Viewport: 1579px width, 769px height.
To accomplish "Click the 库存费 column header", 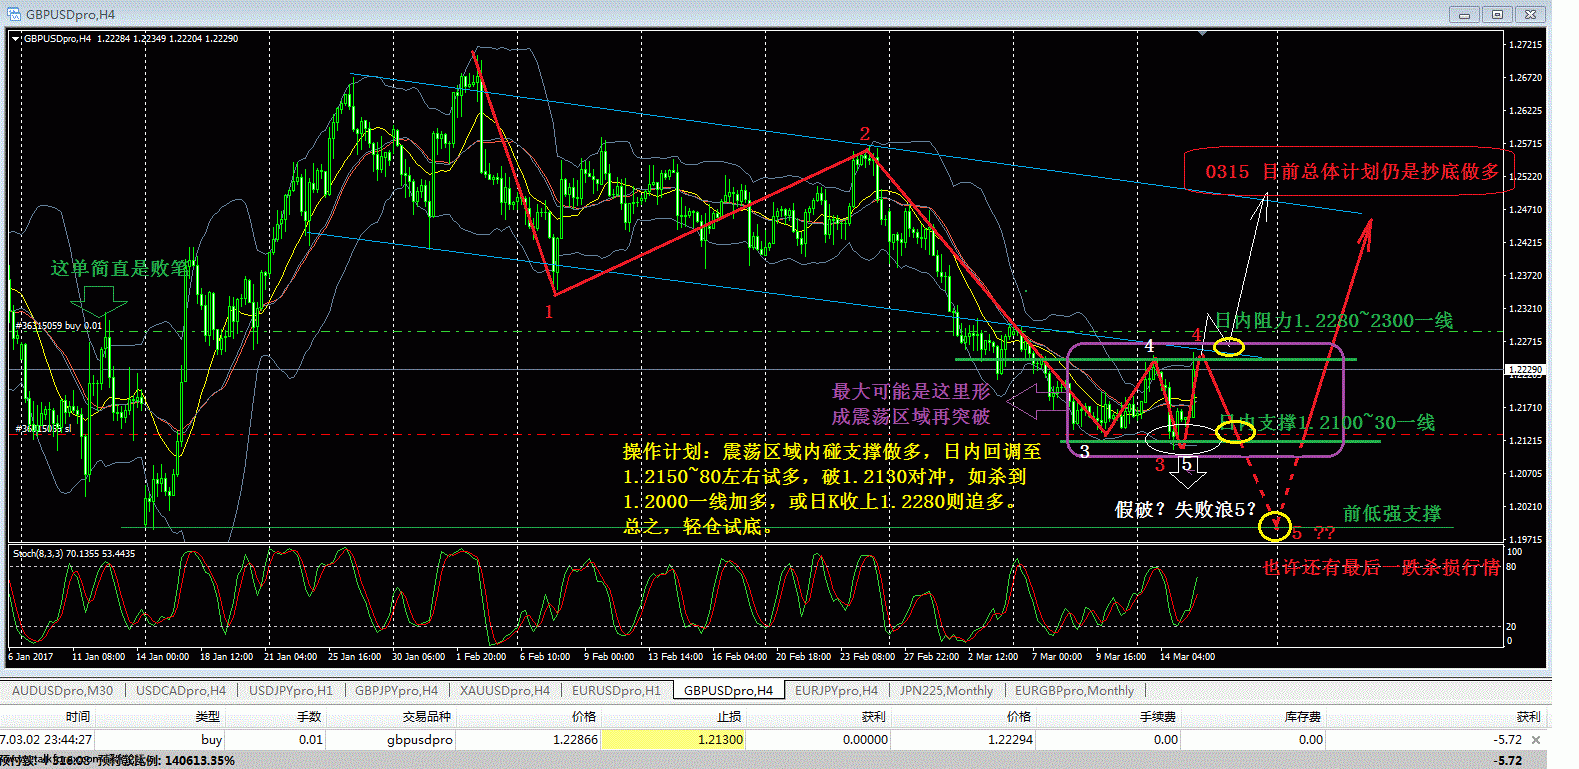I will (x=1303, y=717).
